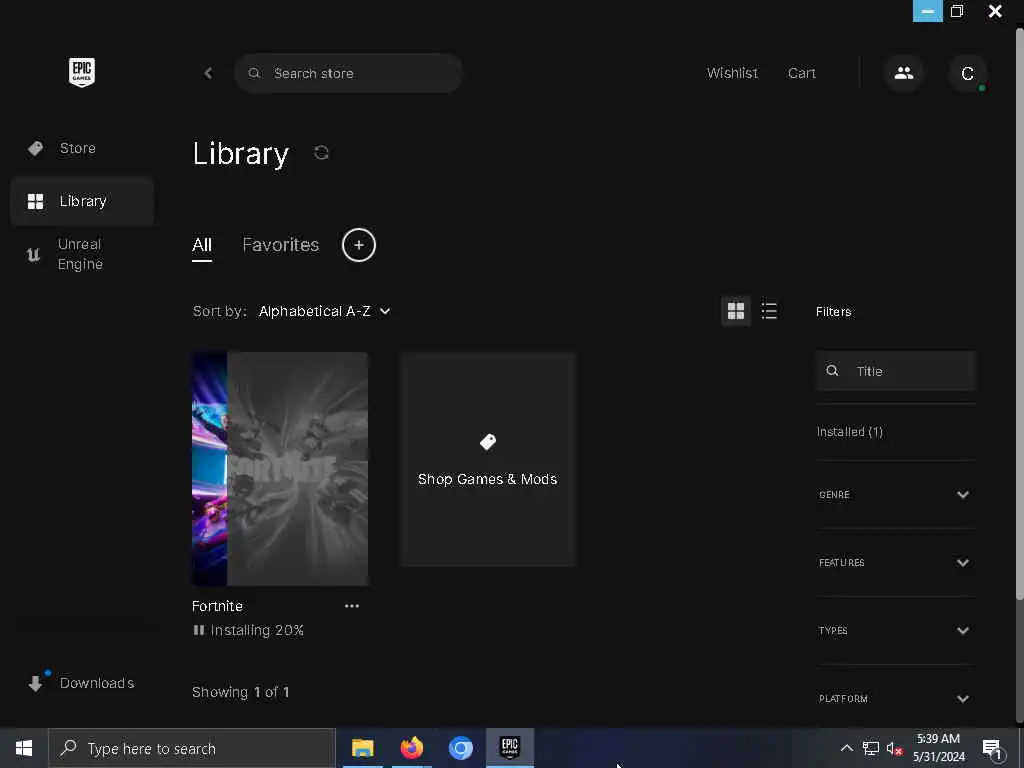Viewport: 1024px width, 768px height.
Task: Open the Friends list icon
Action: pyautogui.click(x=904, y=73)
